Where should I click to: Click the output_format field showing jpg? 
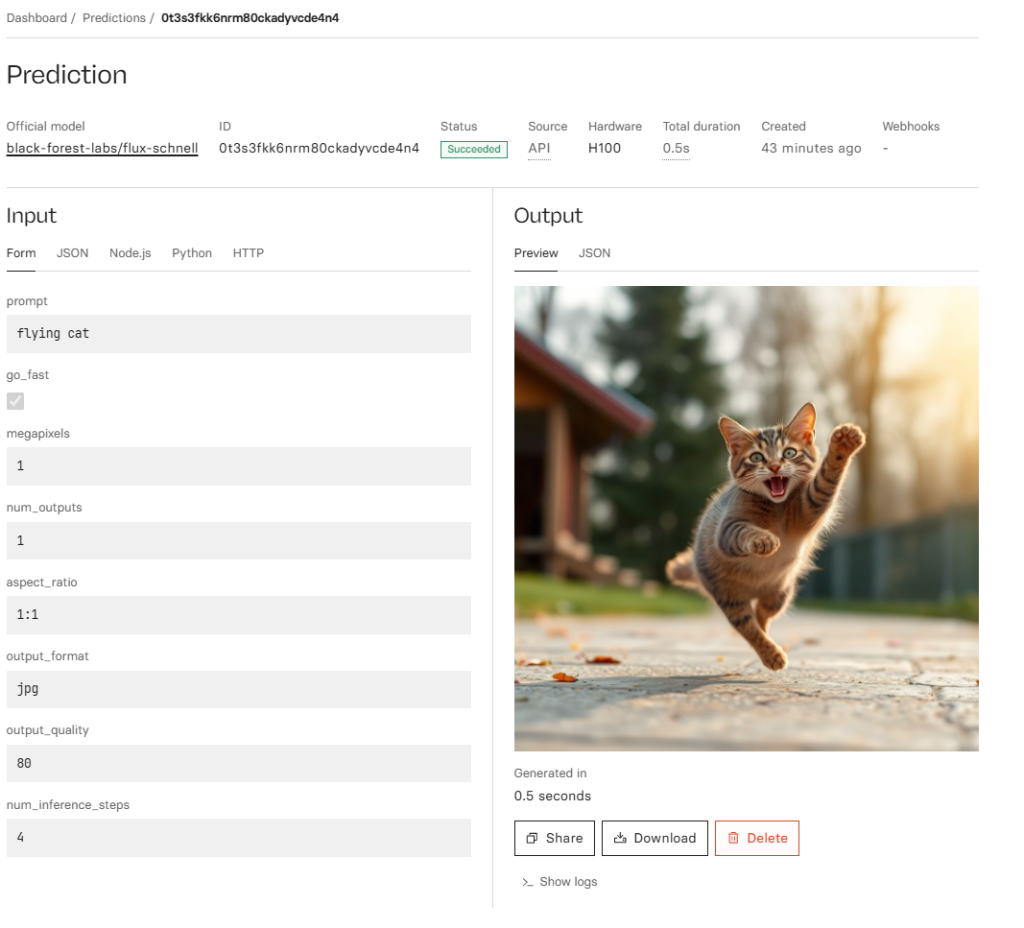click(x=238, y=689)
